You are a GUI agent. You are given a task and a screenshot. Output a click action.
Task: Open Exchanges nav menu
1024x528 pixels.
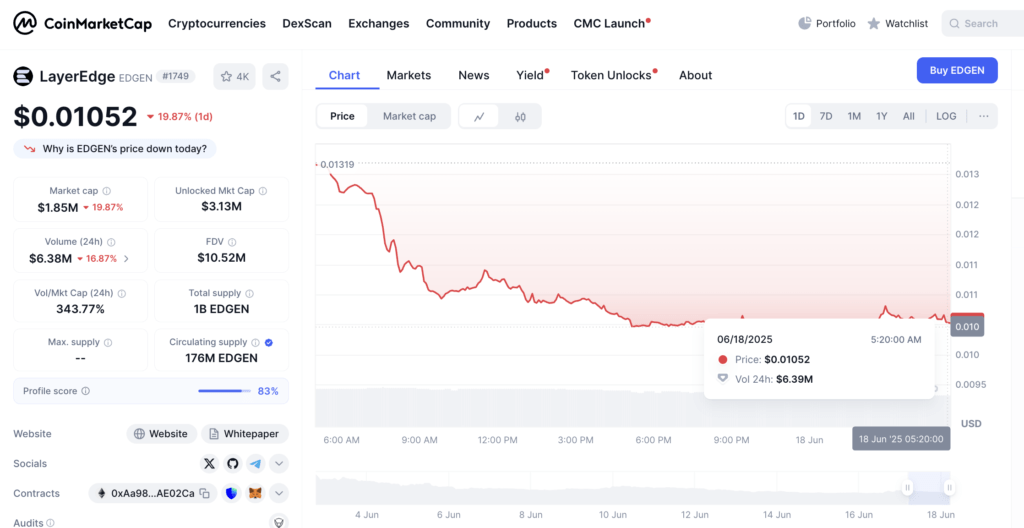coord(379,24)
